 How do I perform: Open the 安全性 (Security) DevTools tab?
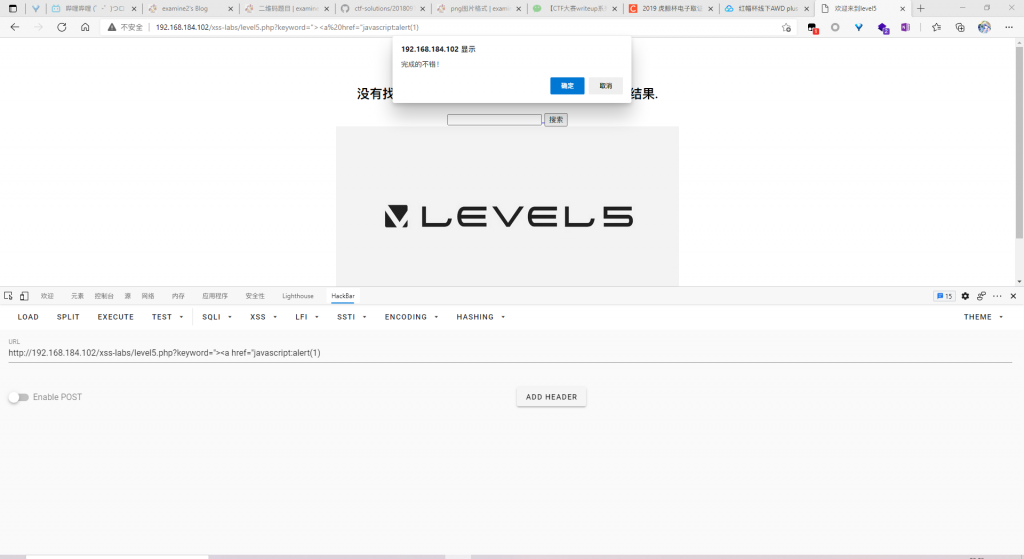tap(255, 296)
